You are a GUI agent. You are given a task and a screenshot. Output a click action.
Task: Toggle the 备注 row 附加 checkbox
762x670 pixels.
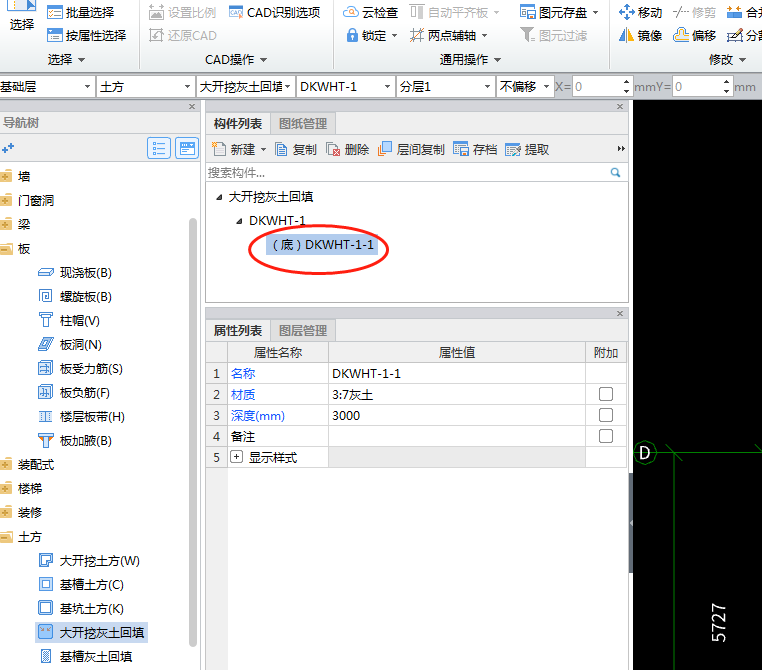coord(606,436)
